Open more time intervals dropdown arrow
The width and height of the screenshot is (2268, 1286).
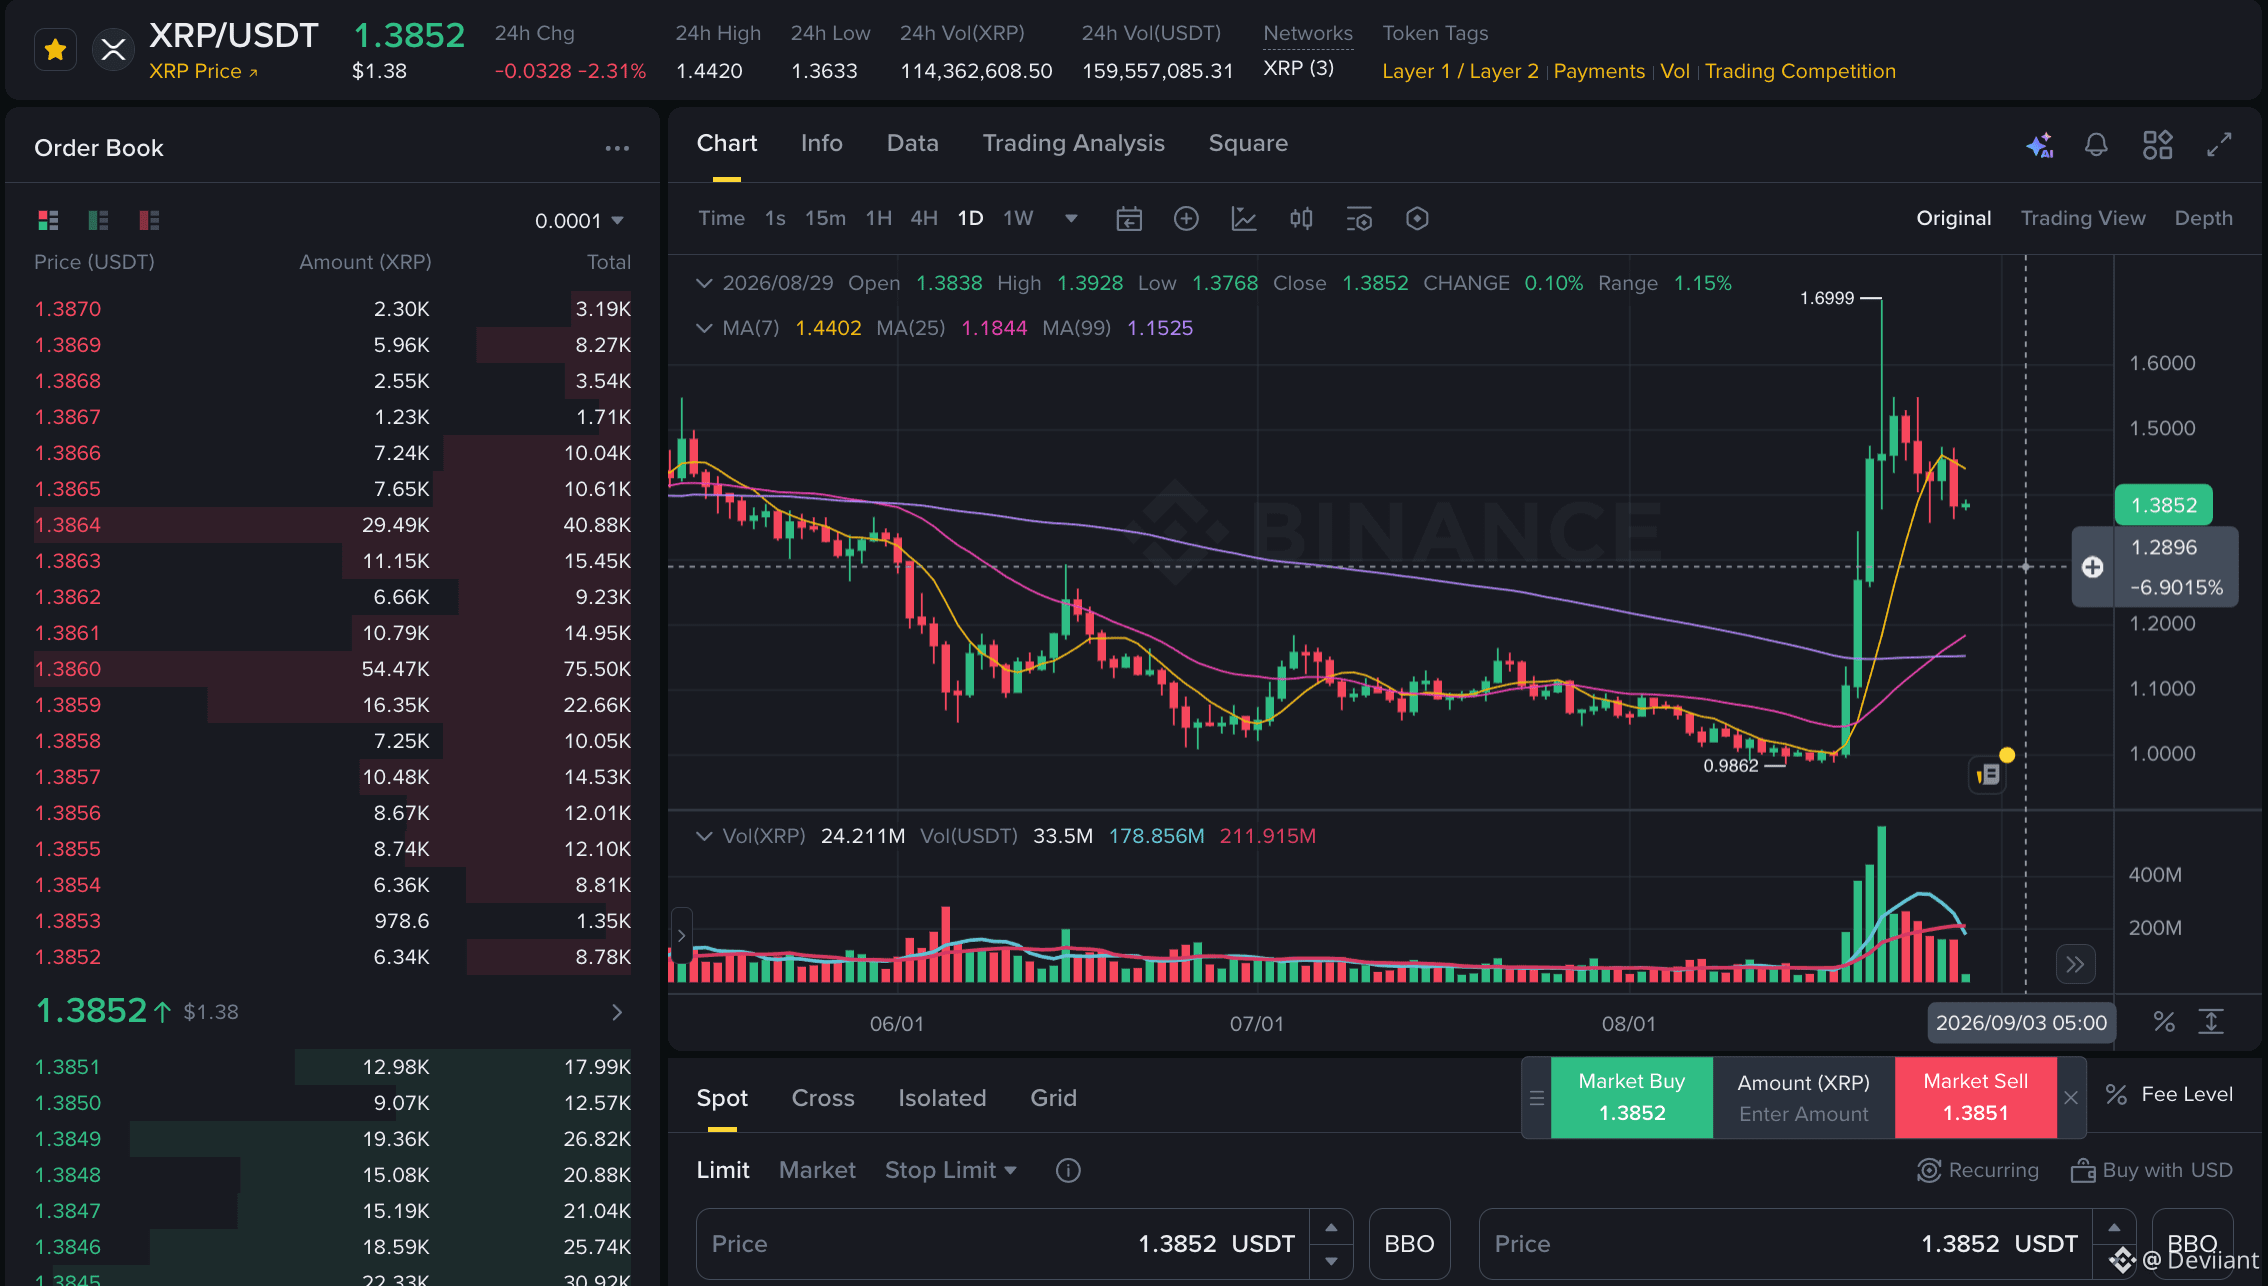(x=1071, y=219)
